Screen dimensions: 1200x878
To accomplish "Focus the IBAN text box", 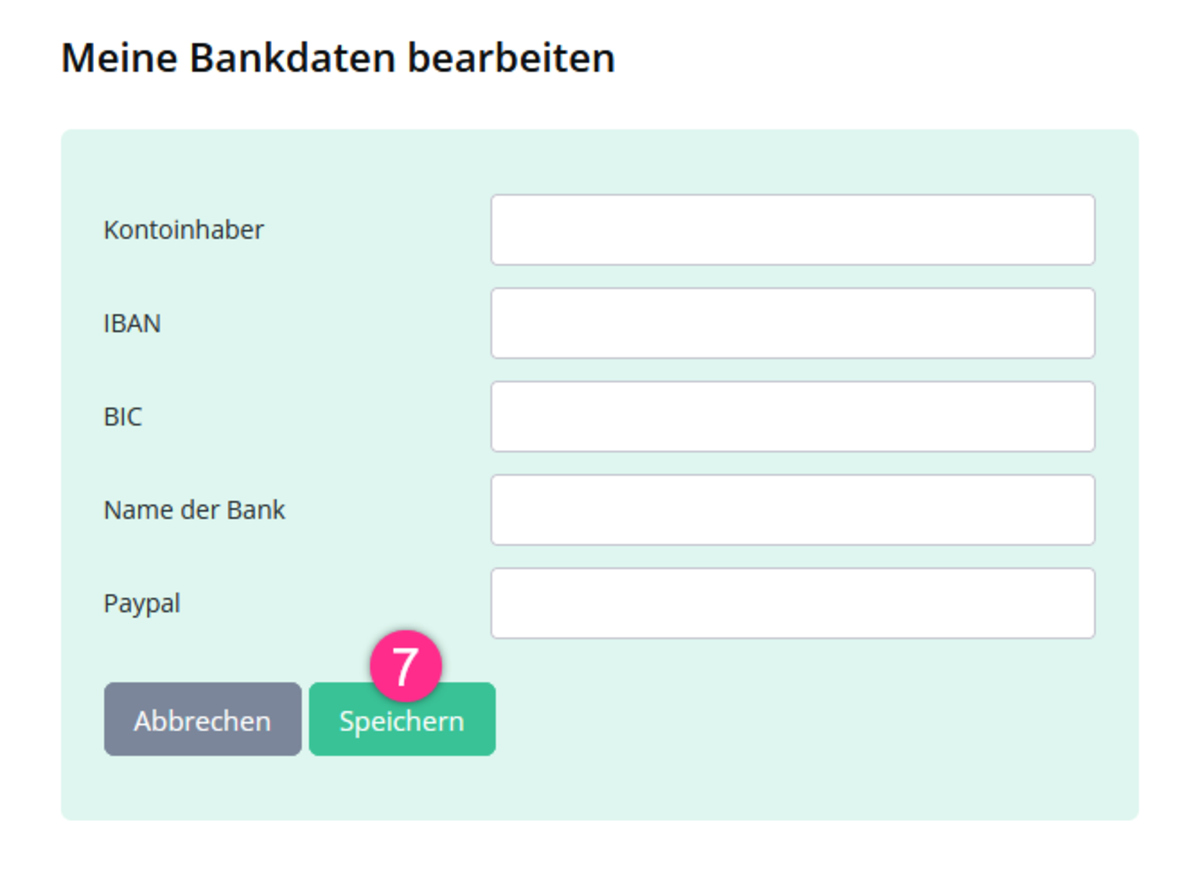I will point(792,323).
